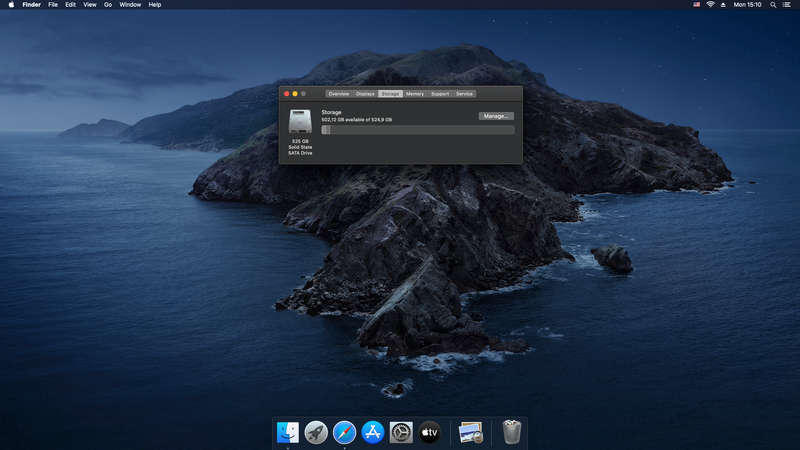The width and height of the screenshot is (800, 450).
Task: Open the Support tab
Action: [x=440, y=94]
